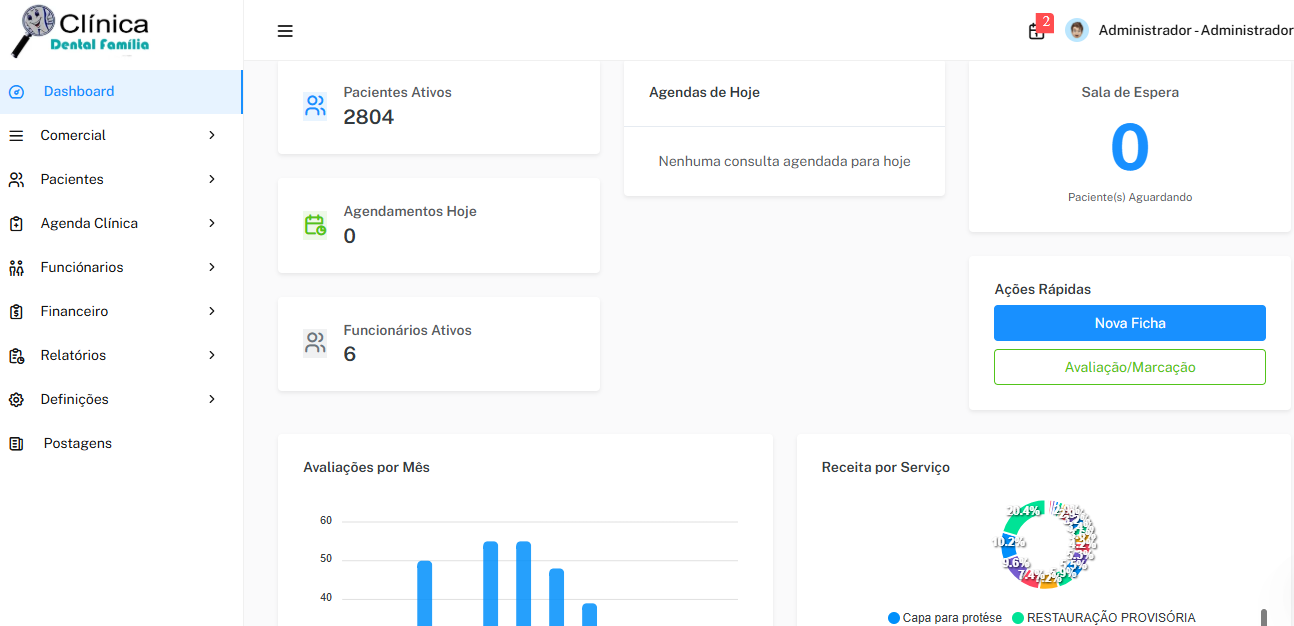Image resolution: width=1294 pixels, height=626 pixels.
Task: Click the patient count "2804"
Action: 369,117
